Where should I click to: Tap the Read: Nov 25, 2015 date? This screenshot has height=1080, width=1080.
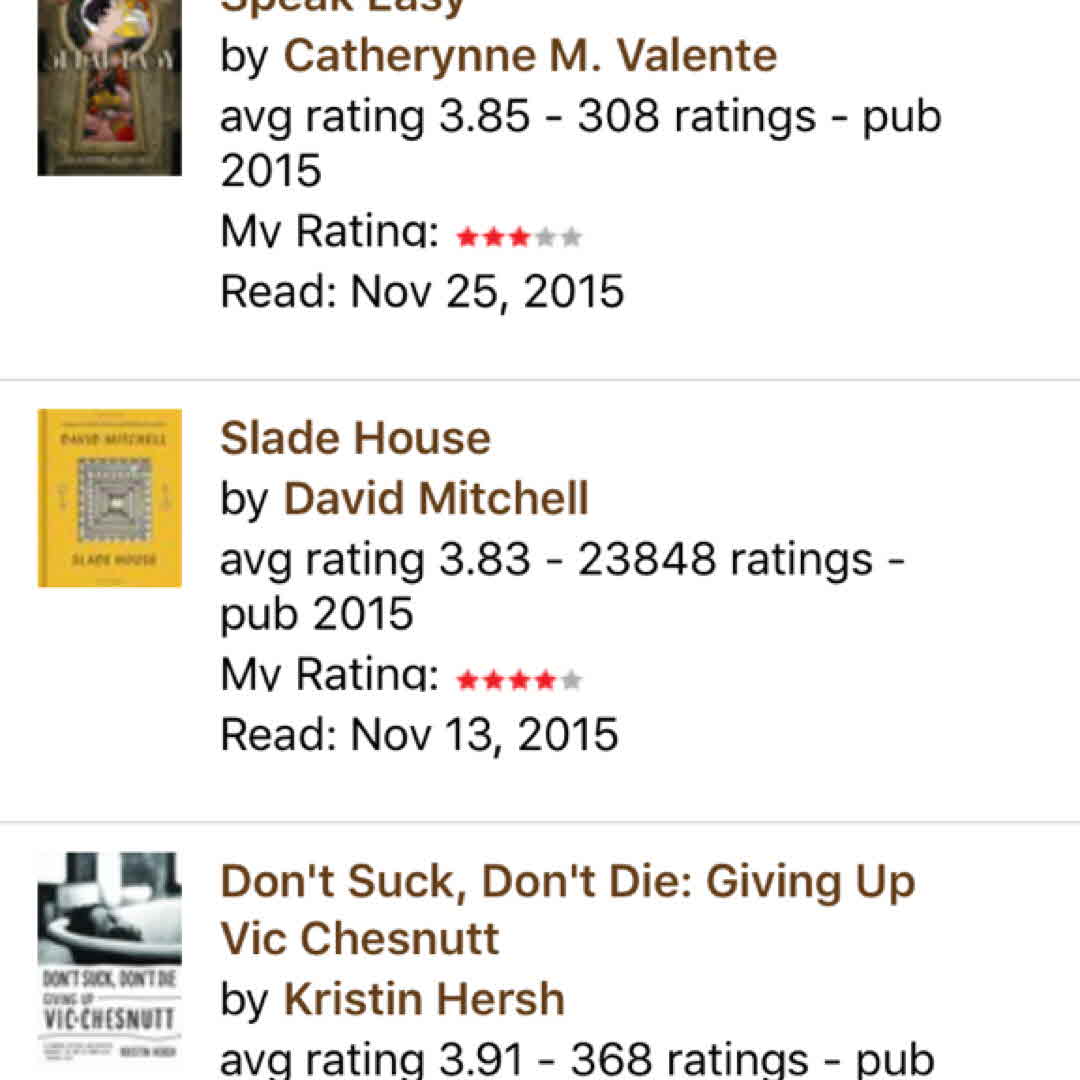pyautogui.click(x=422, y=292)
